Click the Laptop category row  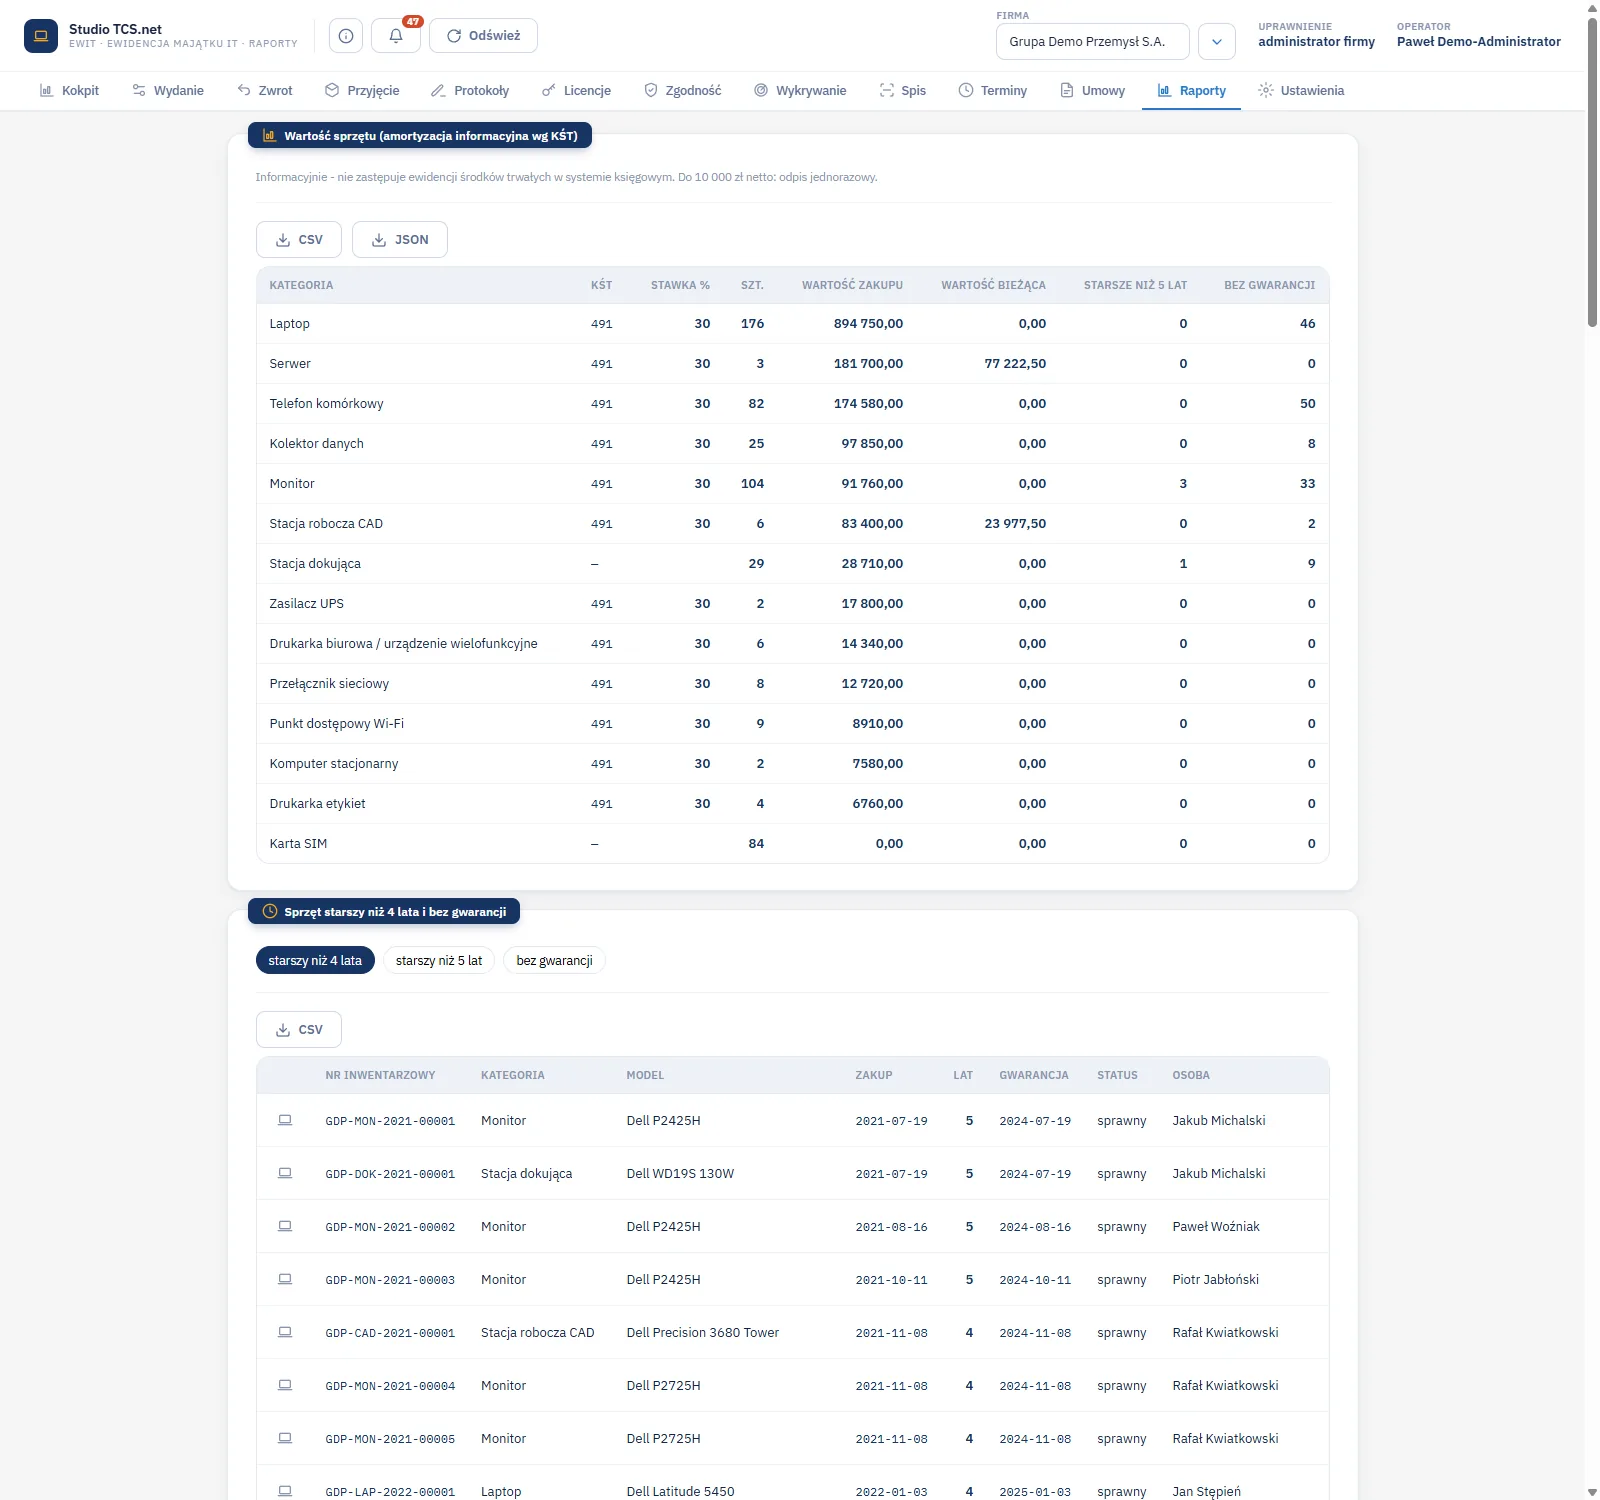(793, 324)
